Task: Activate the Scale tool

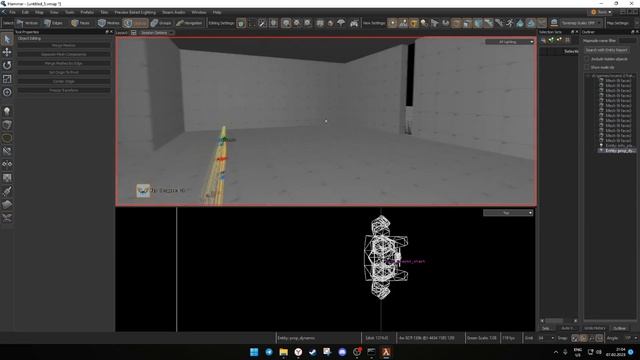Action: pyautogui.click(x=7, y=79)
